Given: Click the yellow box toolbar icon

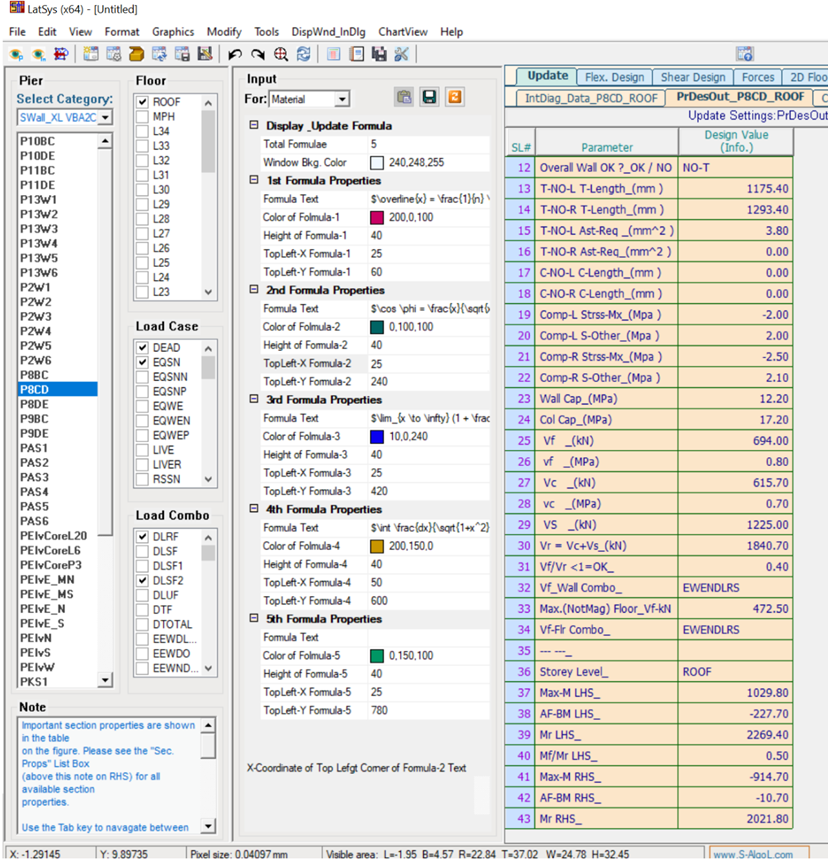Looking at the screenshot, I should tap(136, 54).
